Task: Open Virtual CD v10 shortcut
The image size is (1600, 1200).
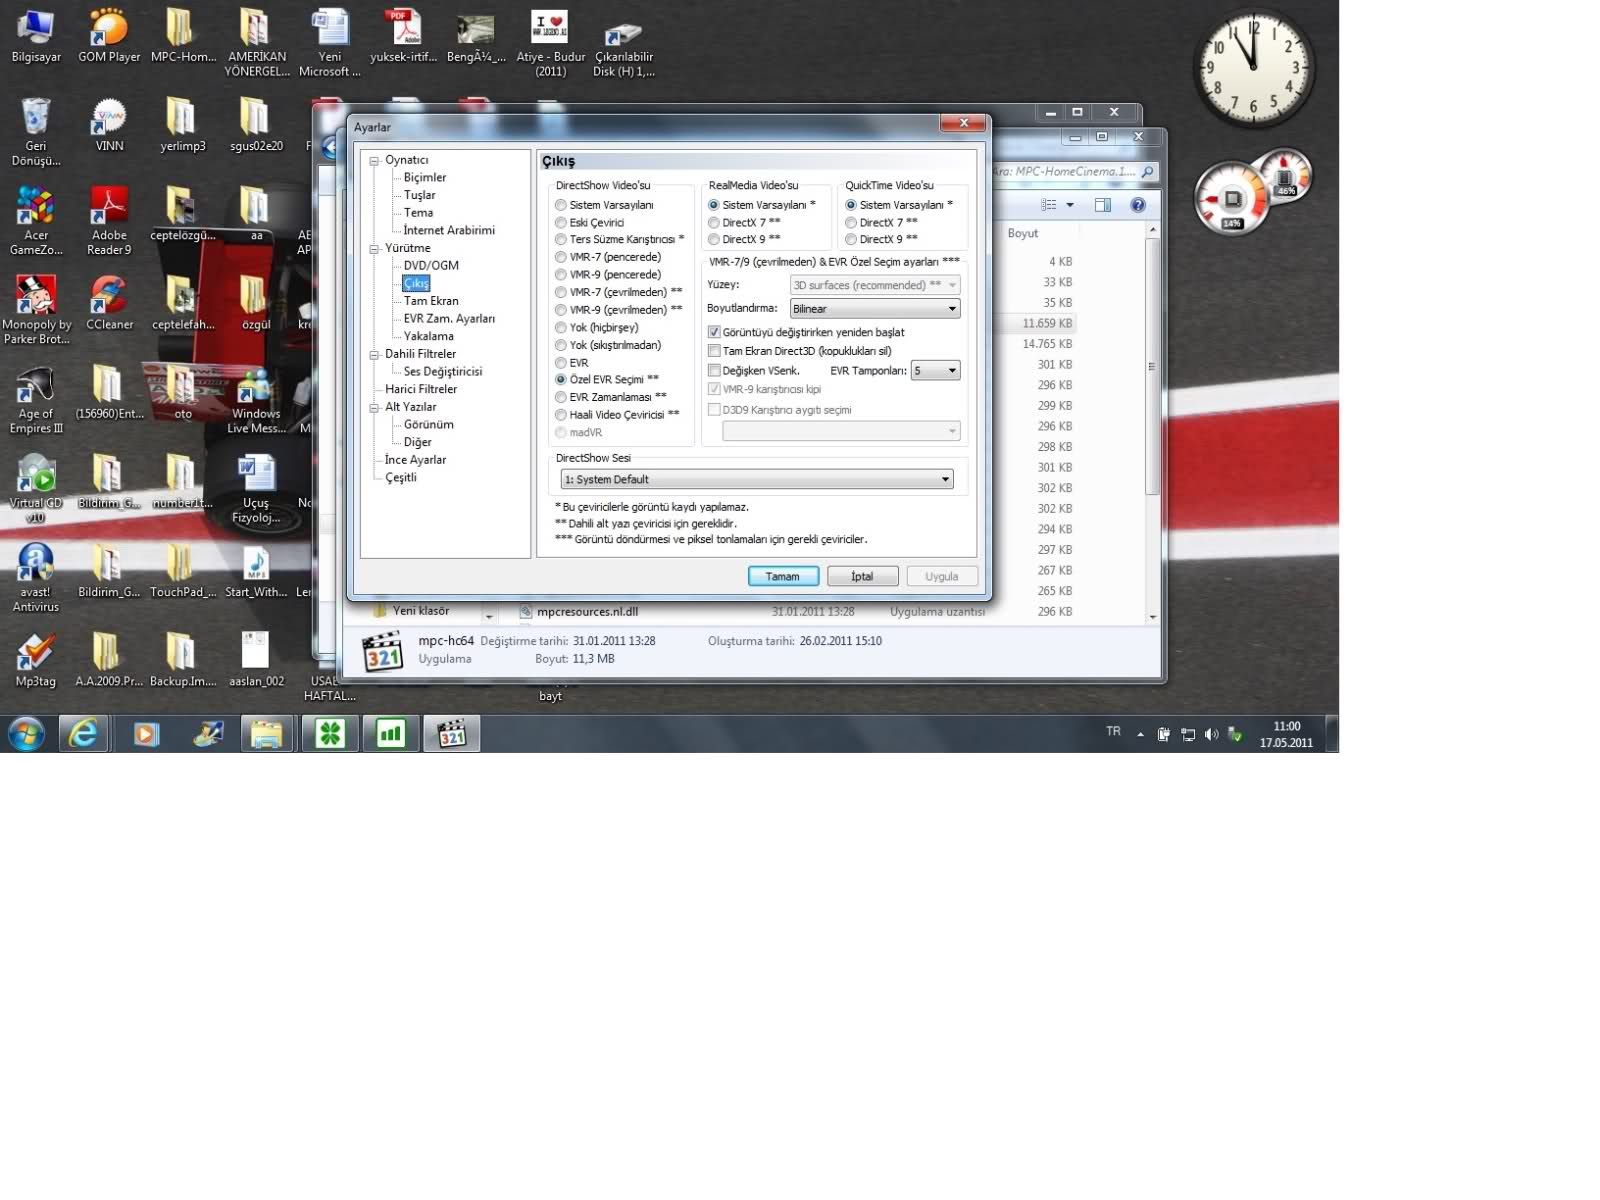Action: point(36,489)
